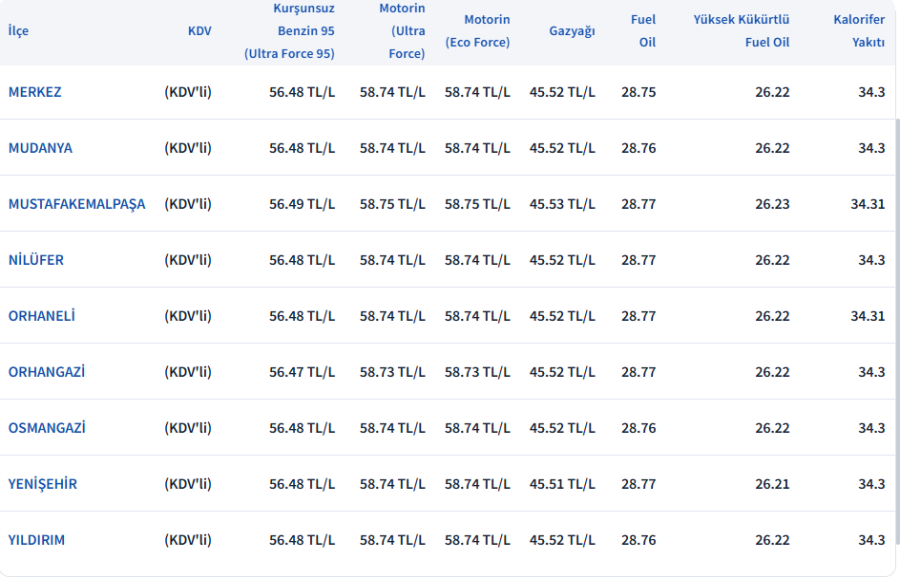The width and height of the screenshot is (900, 578).
Task: Click the ORHANGAZİ district link
Action: point(46,372)
